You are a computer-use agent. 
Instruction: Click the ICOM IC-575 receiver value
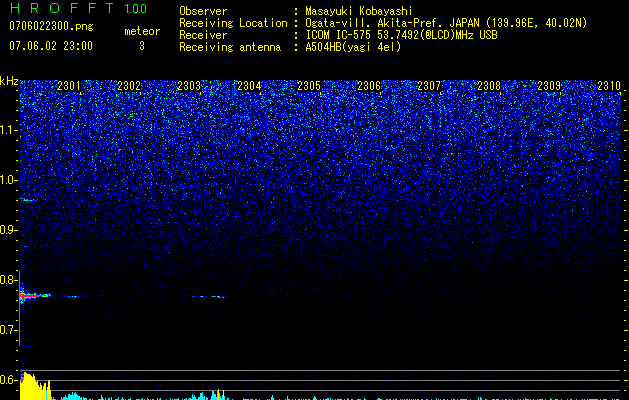(402, 35)
